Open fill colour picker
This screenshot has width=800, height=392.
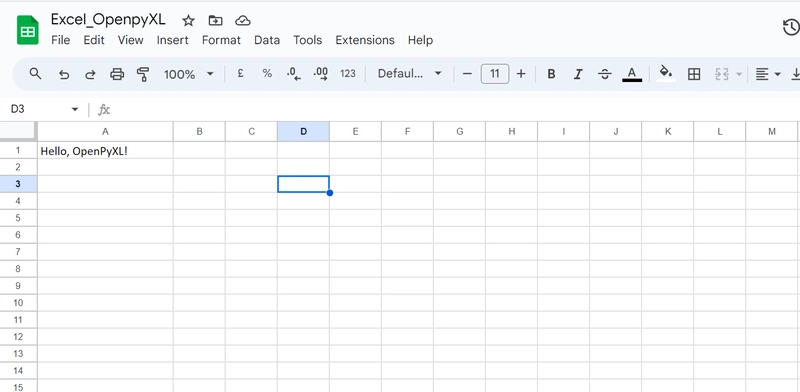666,74
